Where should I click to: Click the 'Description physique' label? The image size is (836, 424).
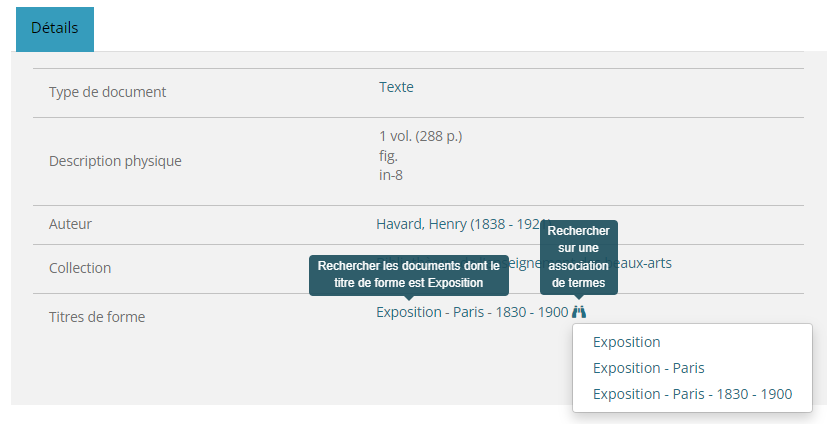pyautogui.click(x=116, y=161)
